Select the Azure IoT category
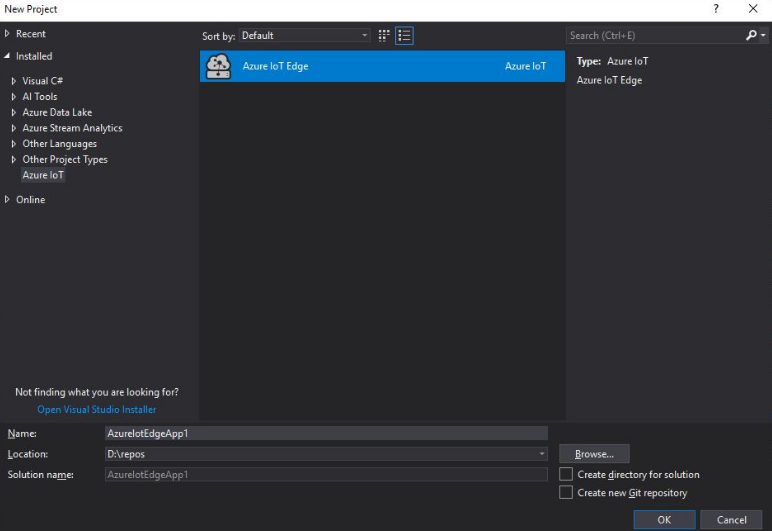772x531 pixels. 43,175
